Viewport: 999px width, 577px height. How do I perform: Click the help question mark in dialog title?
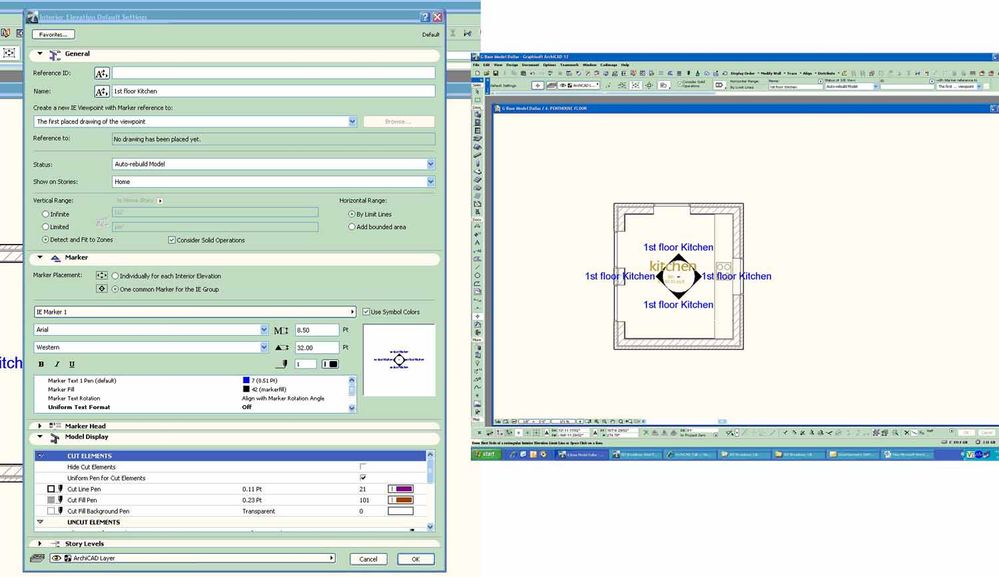coord(425,17)
